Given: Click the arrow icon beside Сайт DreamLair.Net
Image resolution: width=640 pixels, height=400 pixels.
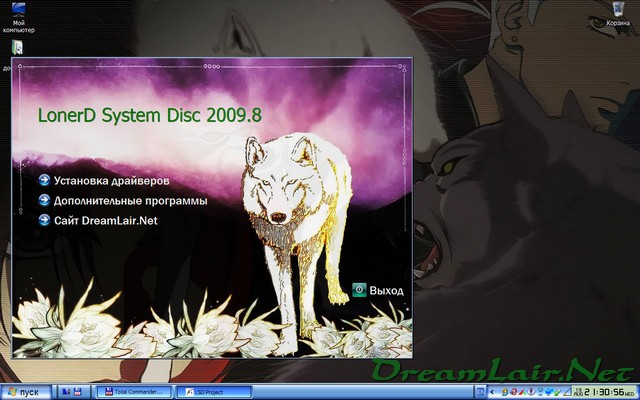Looking at the screenshot, I should point(44,219).
